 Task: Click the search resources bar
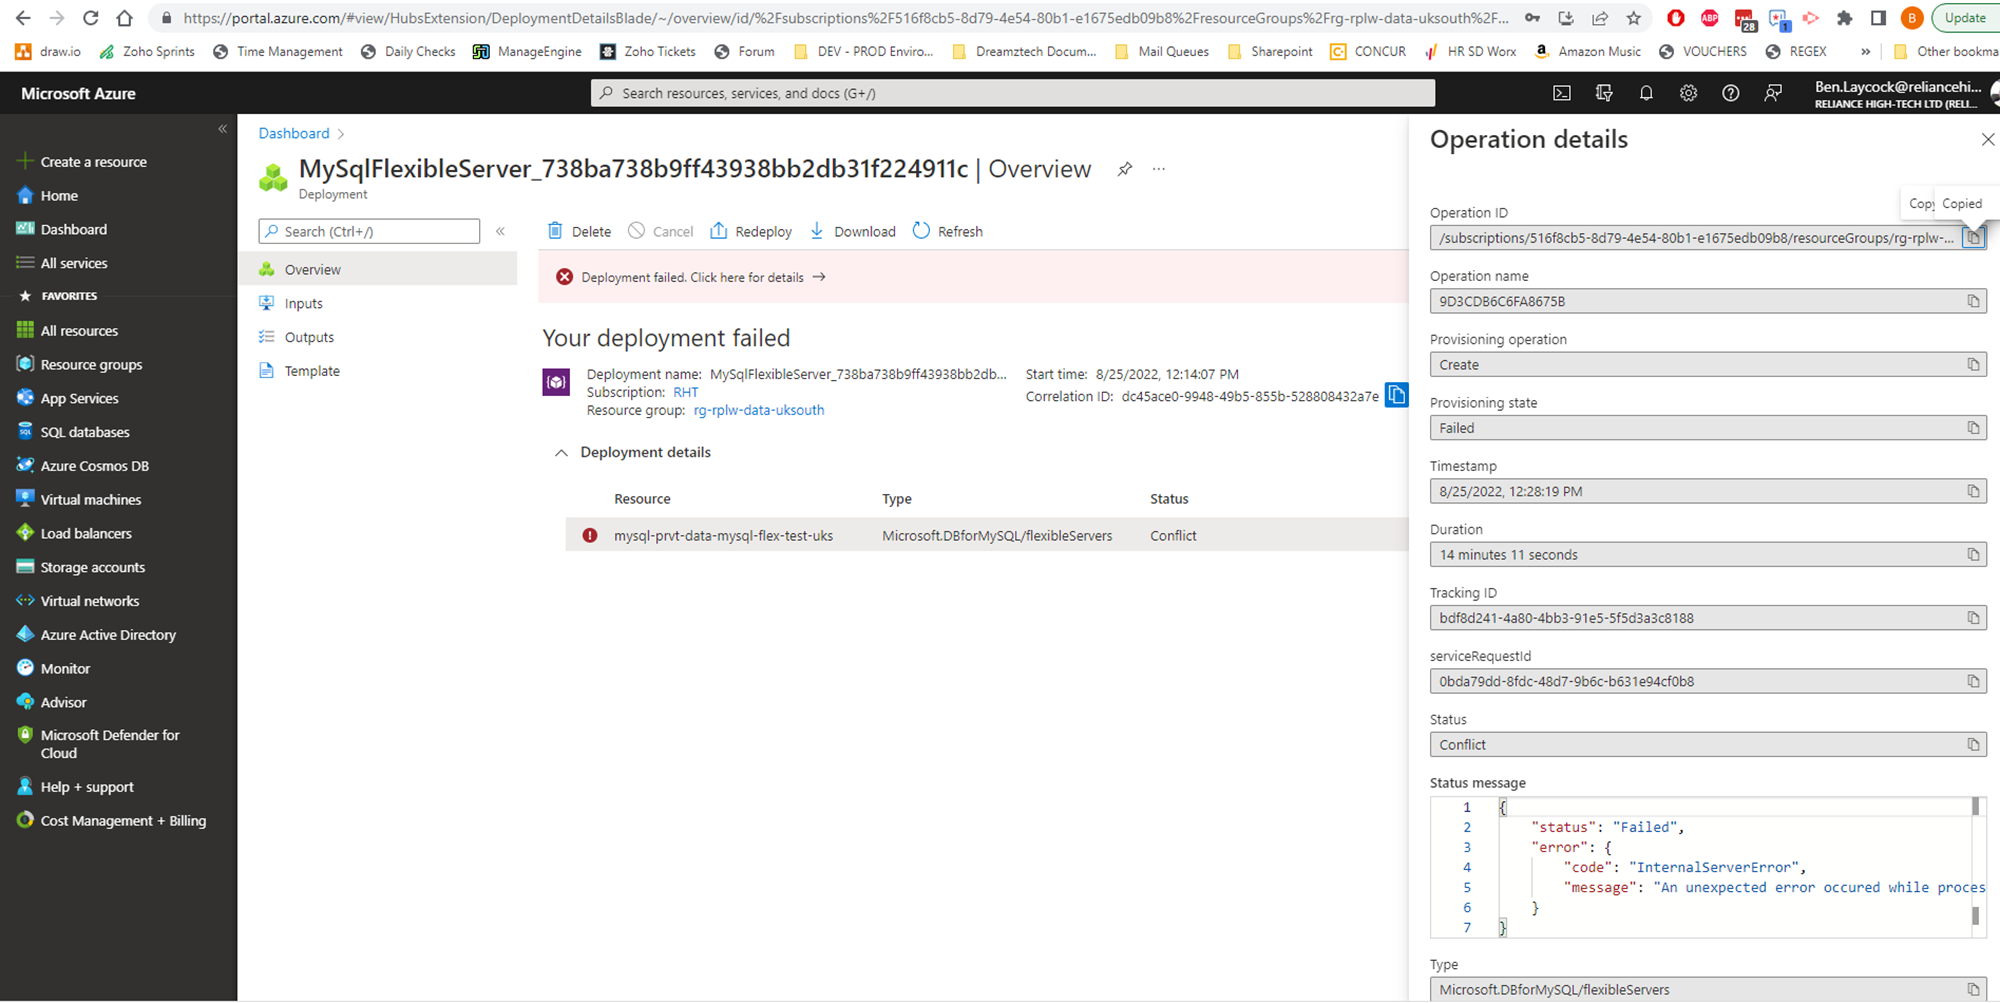pos(1010,93)
